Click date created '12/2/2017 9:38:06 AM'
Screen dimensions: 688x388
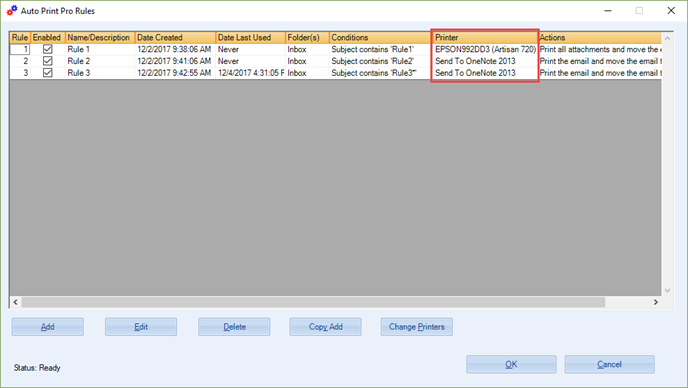point(176,49)
